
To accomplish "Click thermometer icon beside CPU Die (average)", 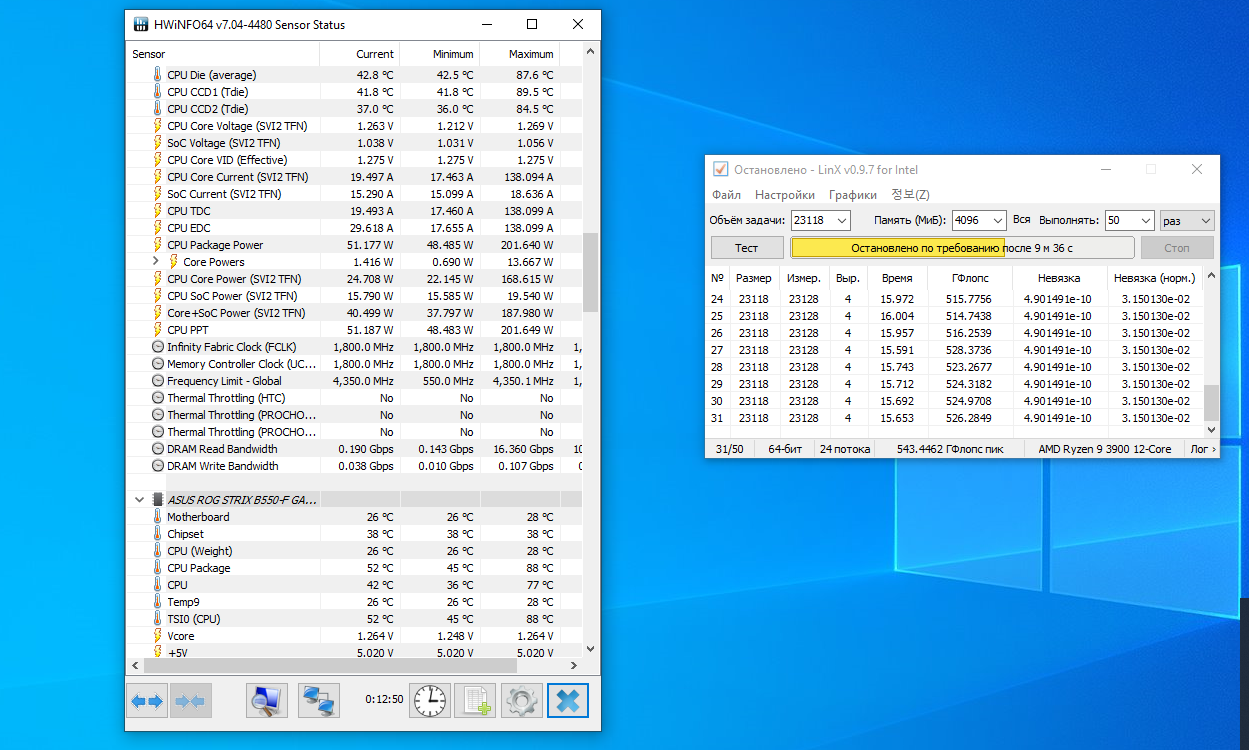I will (x=157, y=75).
